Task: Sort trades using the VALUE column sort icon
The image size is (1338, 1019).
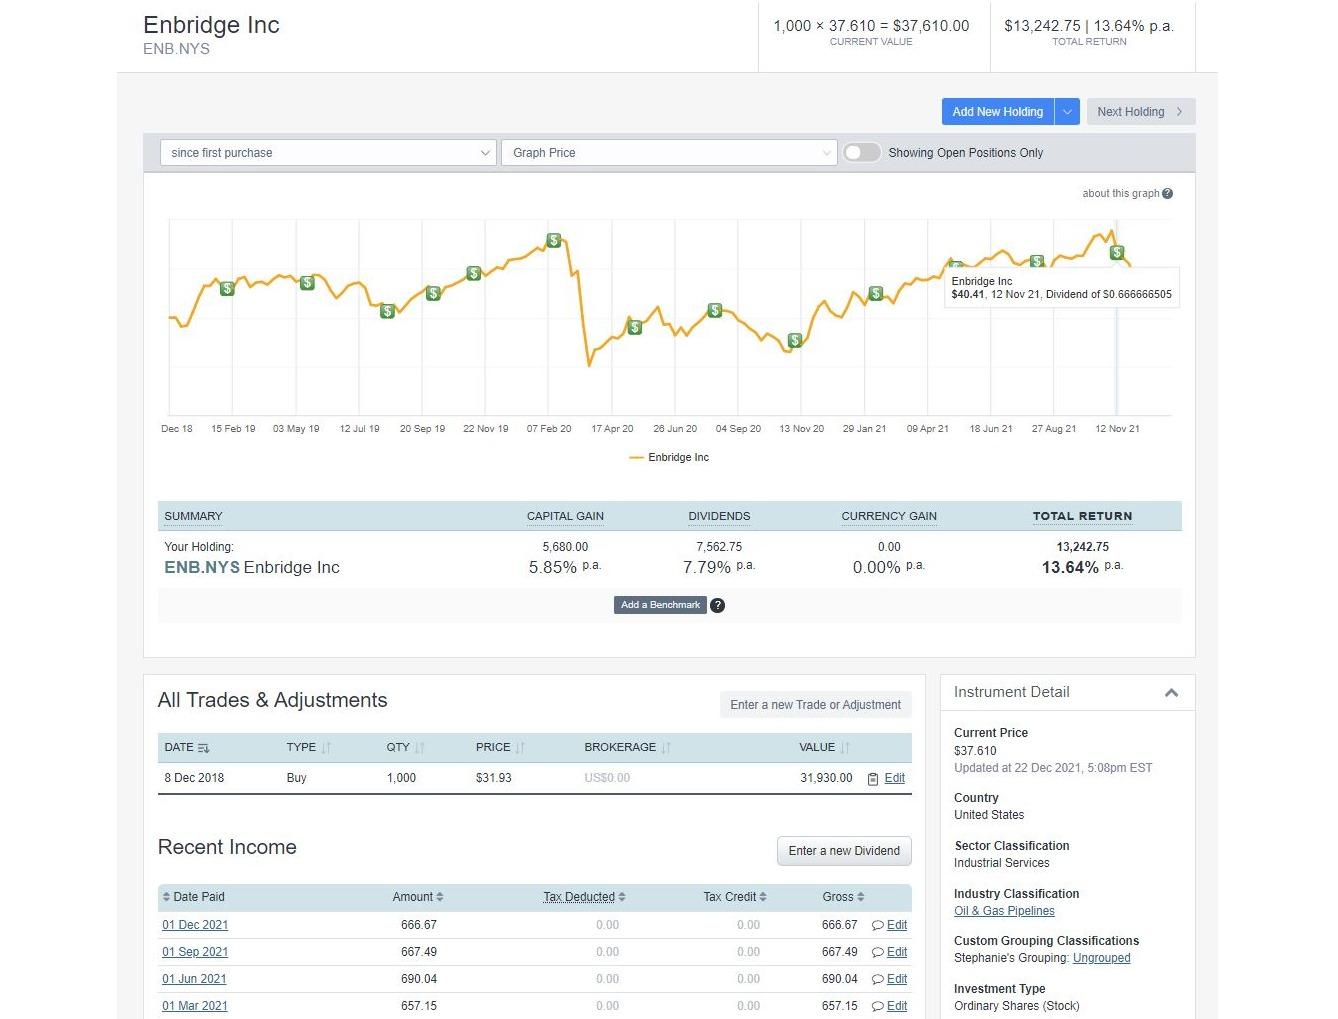Action: (845, 748)
